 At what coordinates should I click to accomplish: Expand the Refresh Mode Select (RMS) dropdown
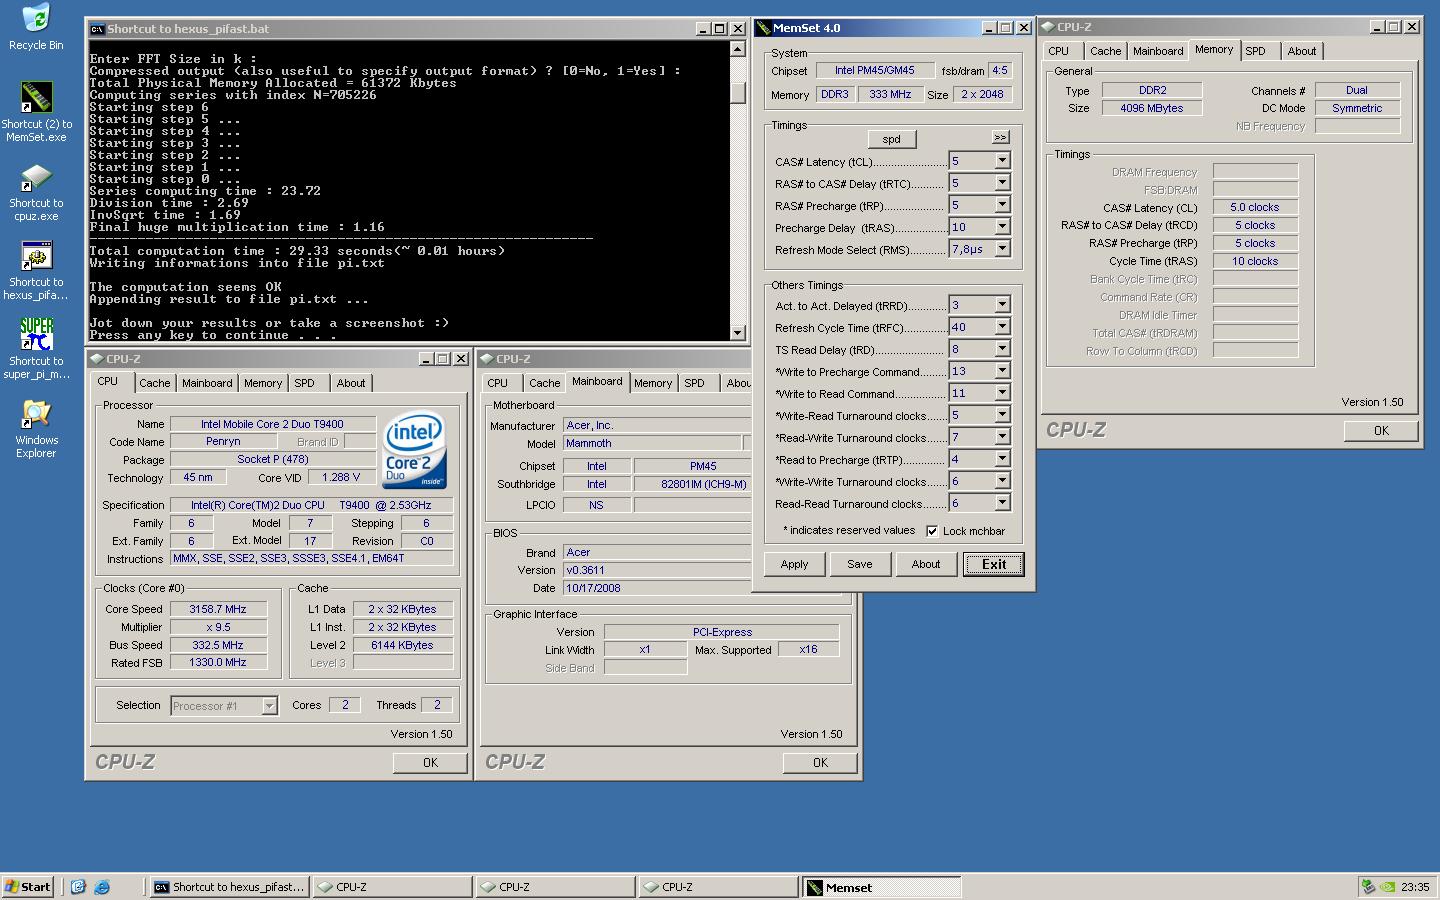[x=1001, y=249]
